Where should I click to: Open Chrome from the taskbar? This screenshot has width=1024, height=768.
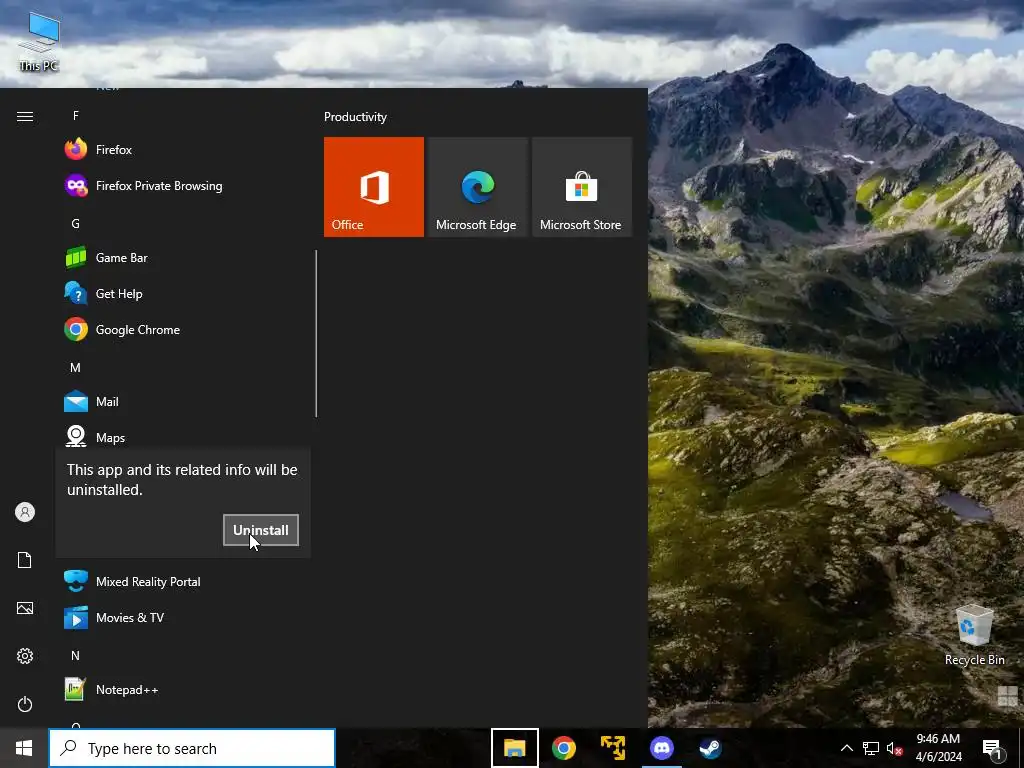click(564, 748)
